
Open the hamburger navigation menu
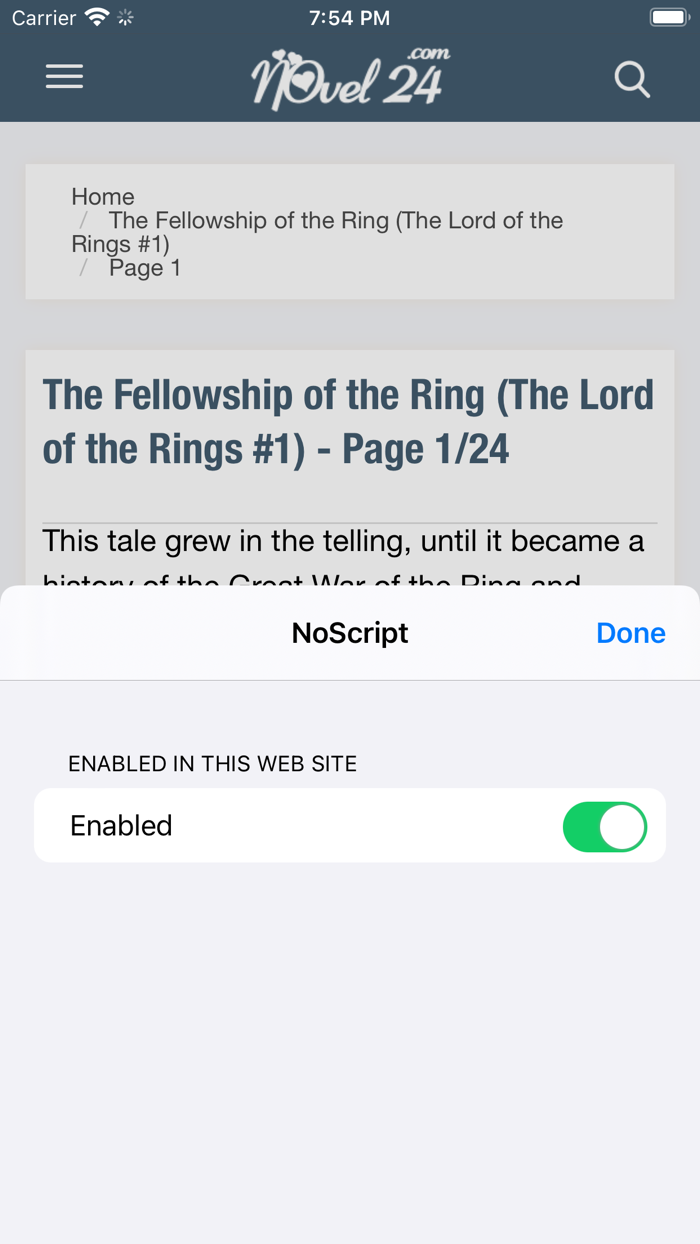(64, 77)
